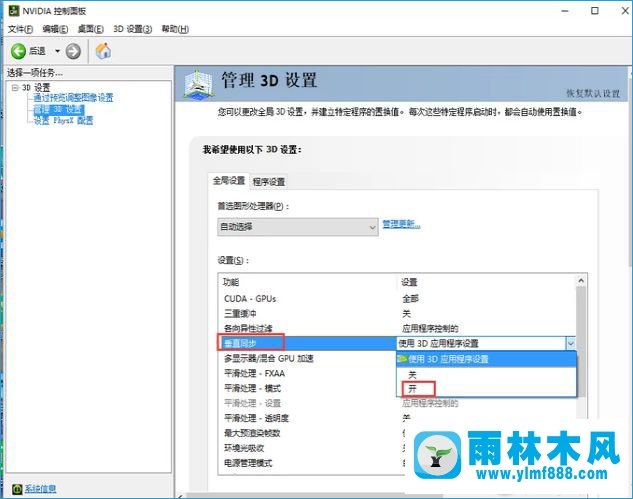Switch to 全局设置 tab
Image resolution: width=633 pixels, height=499 pixels.
pos(228,180)
